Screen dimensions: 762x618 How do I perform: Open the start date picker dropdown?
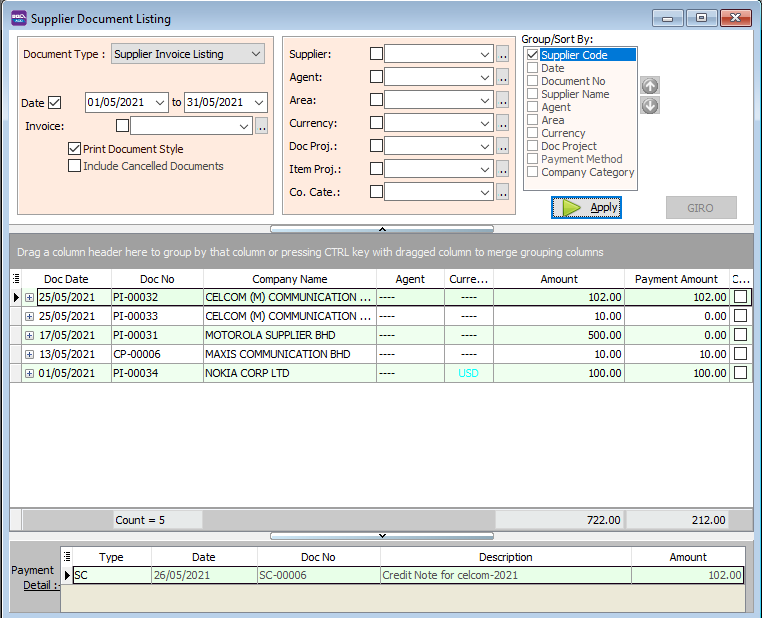tap(160, 102)
